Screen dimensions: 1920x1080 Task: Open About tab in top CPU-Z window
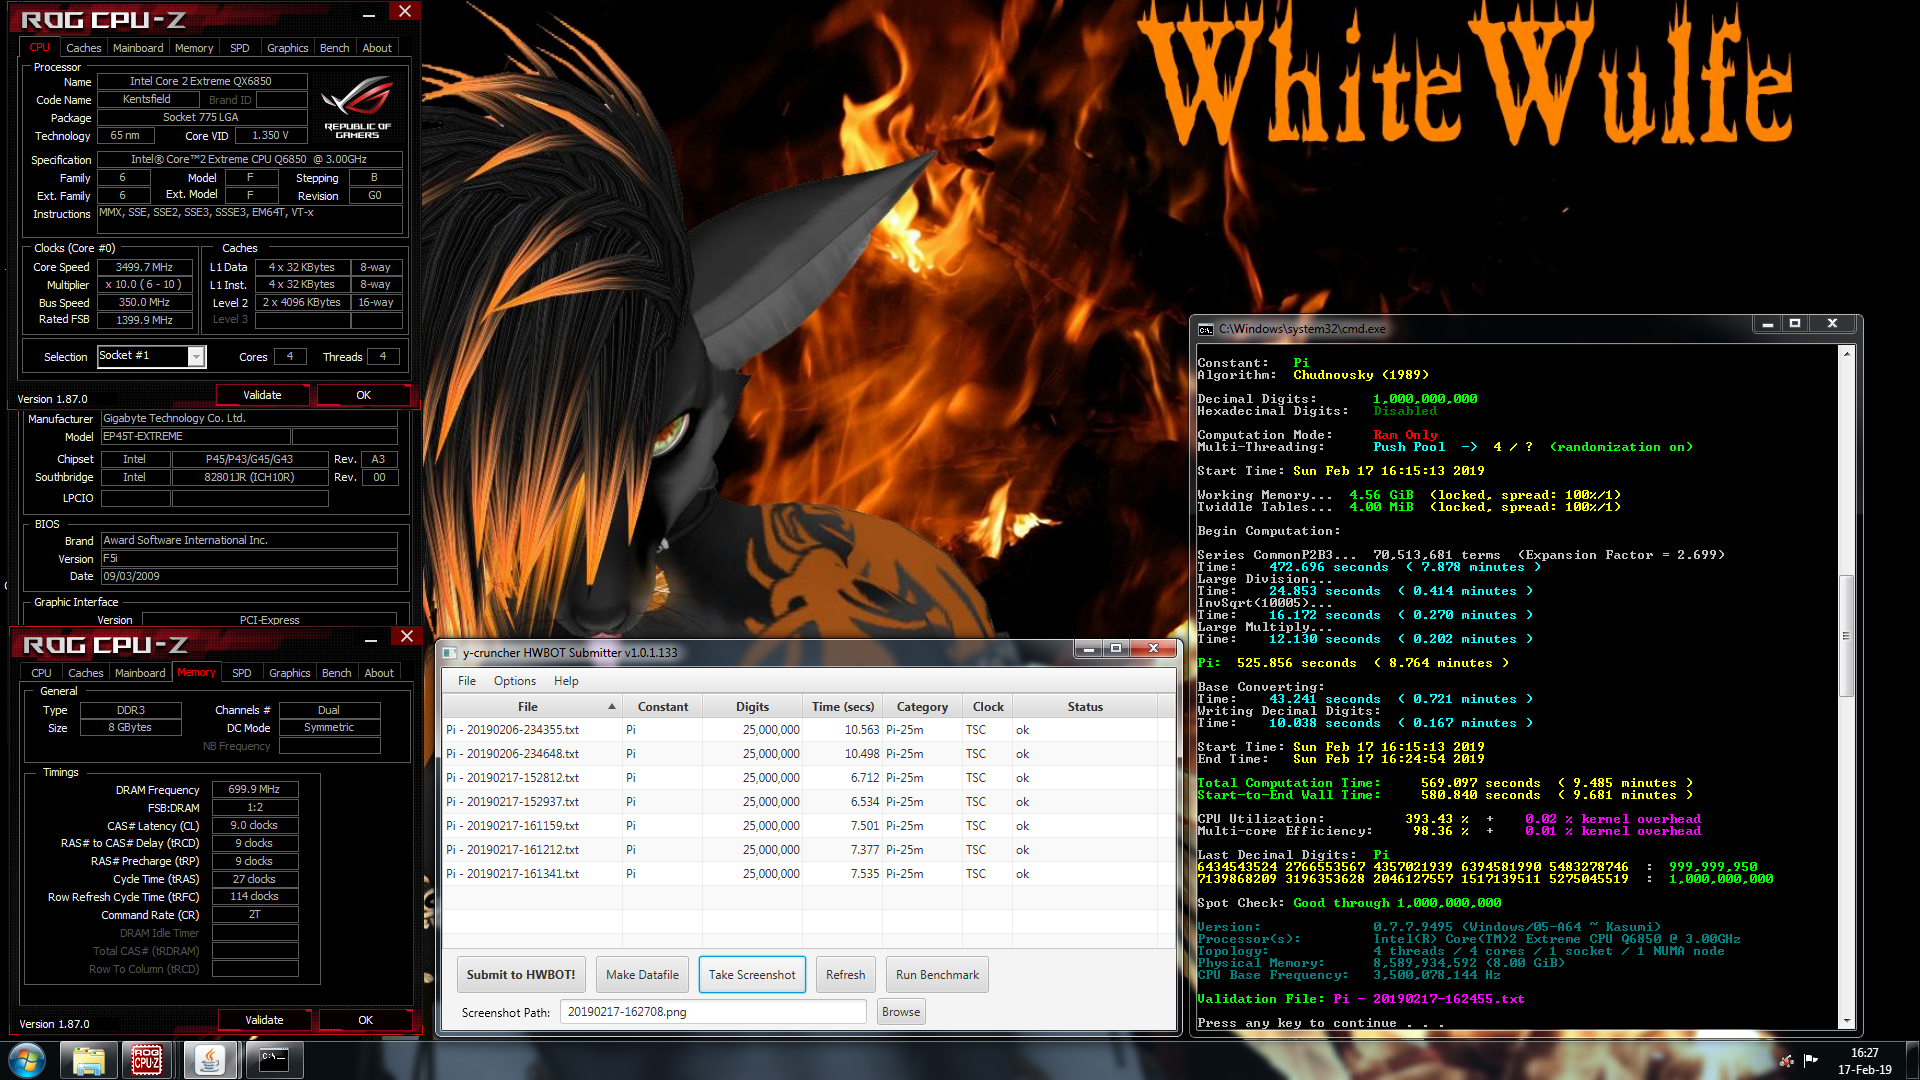click(377, 48)
